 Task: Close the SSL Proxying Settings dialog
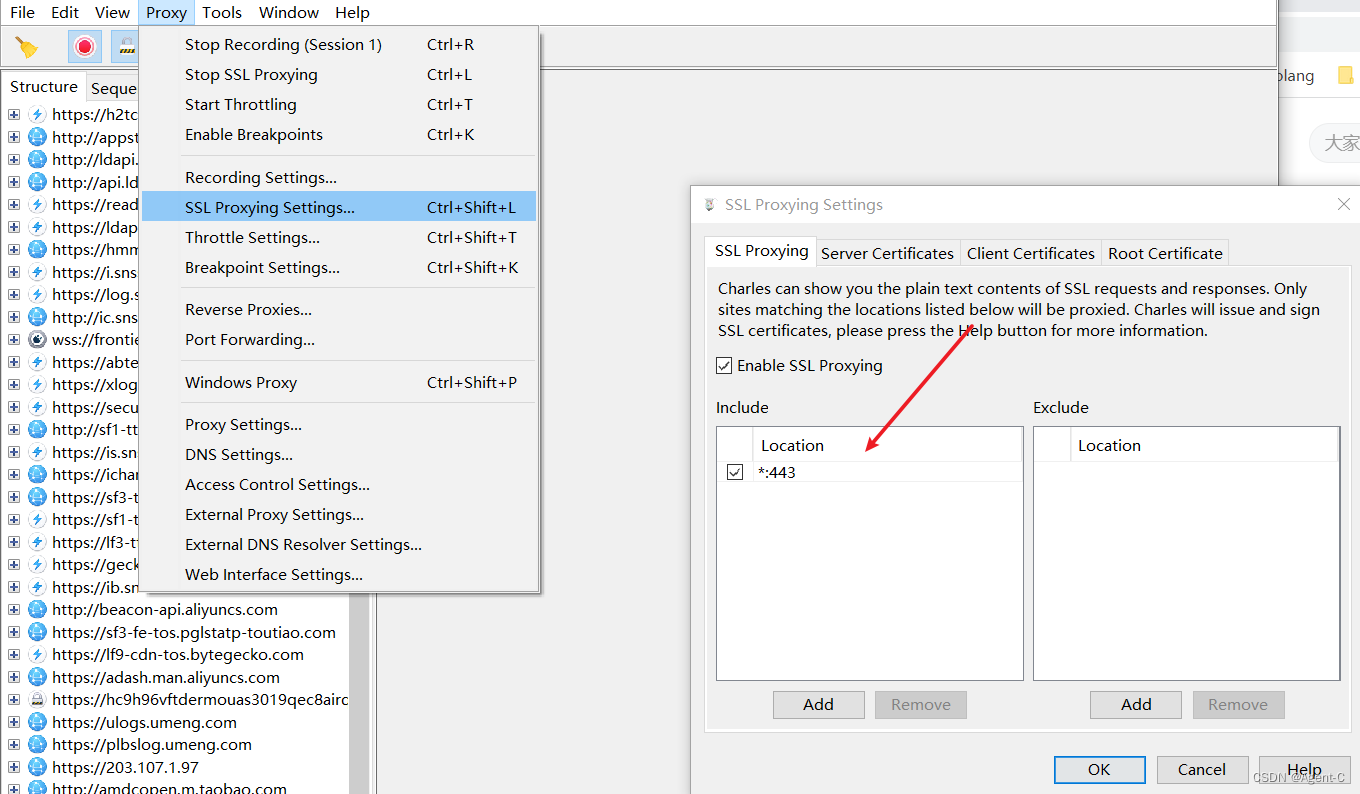pyautogui.click(x=1343, y=204)
